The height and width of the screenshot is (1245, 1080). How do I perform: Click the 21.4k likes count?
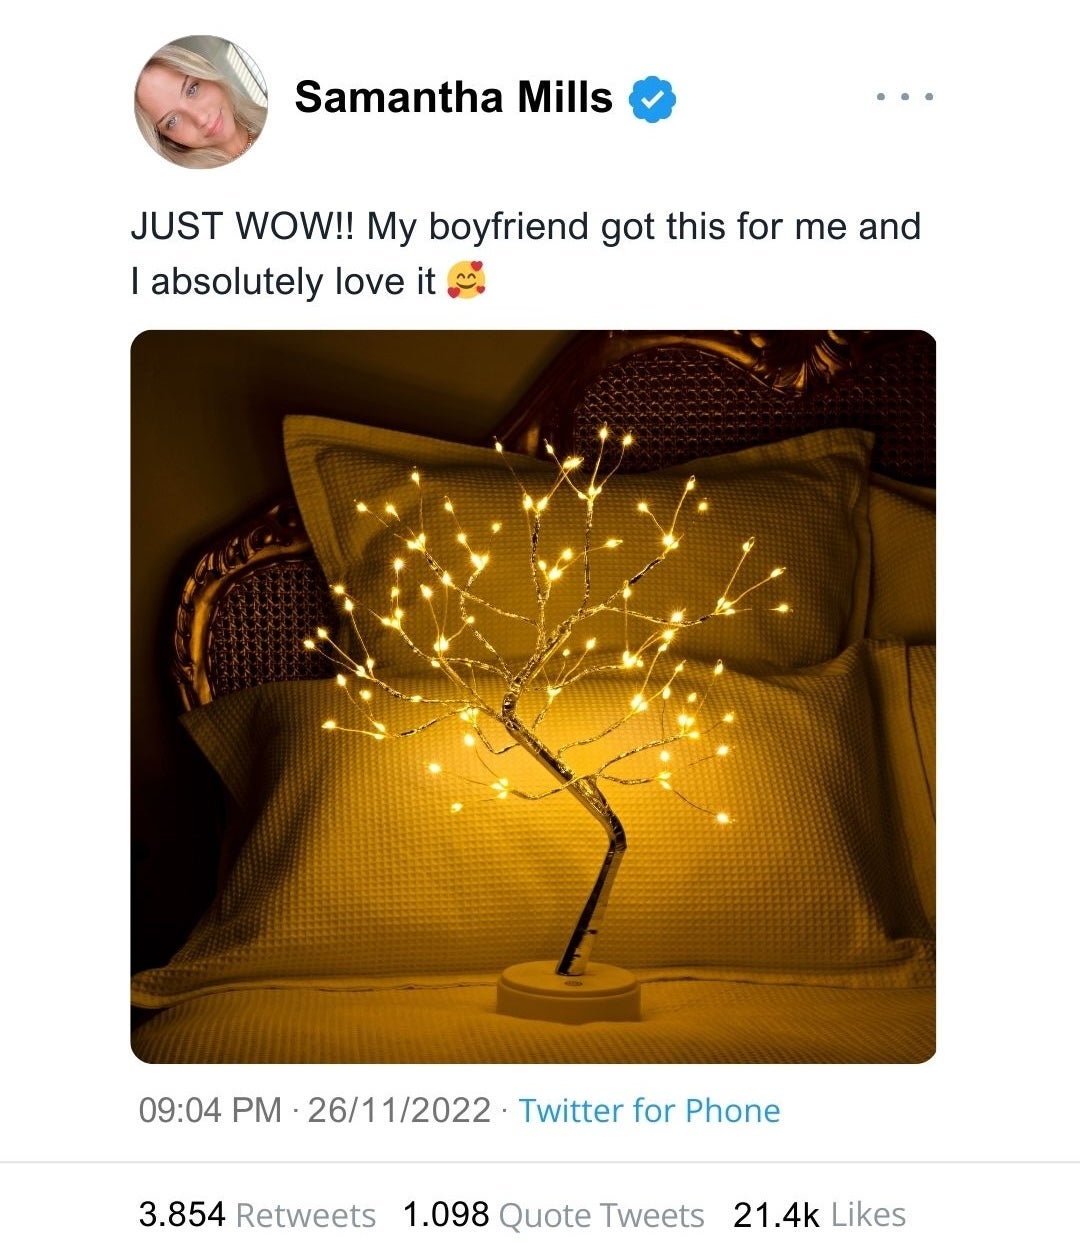776,1214
